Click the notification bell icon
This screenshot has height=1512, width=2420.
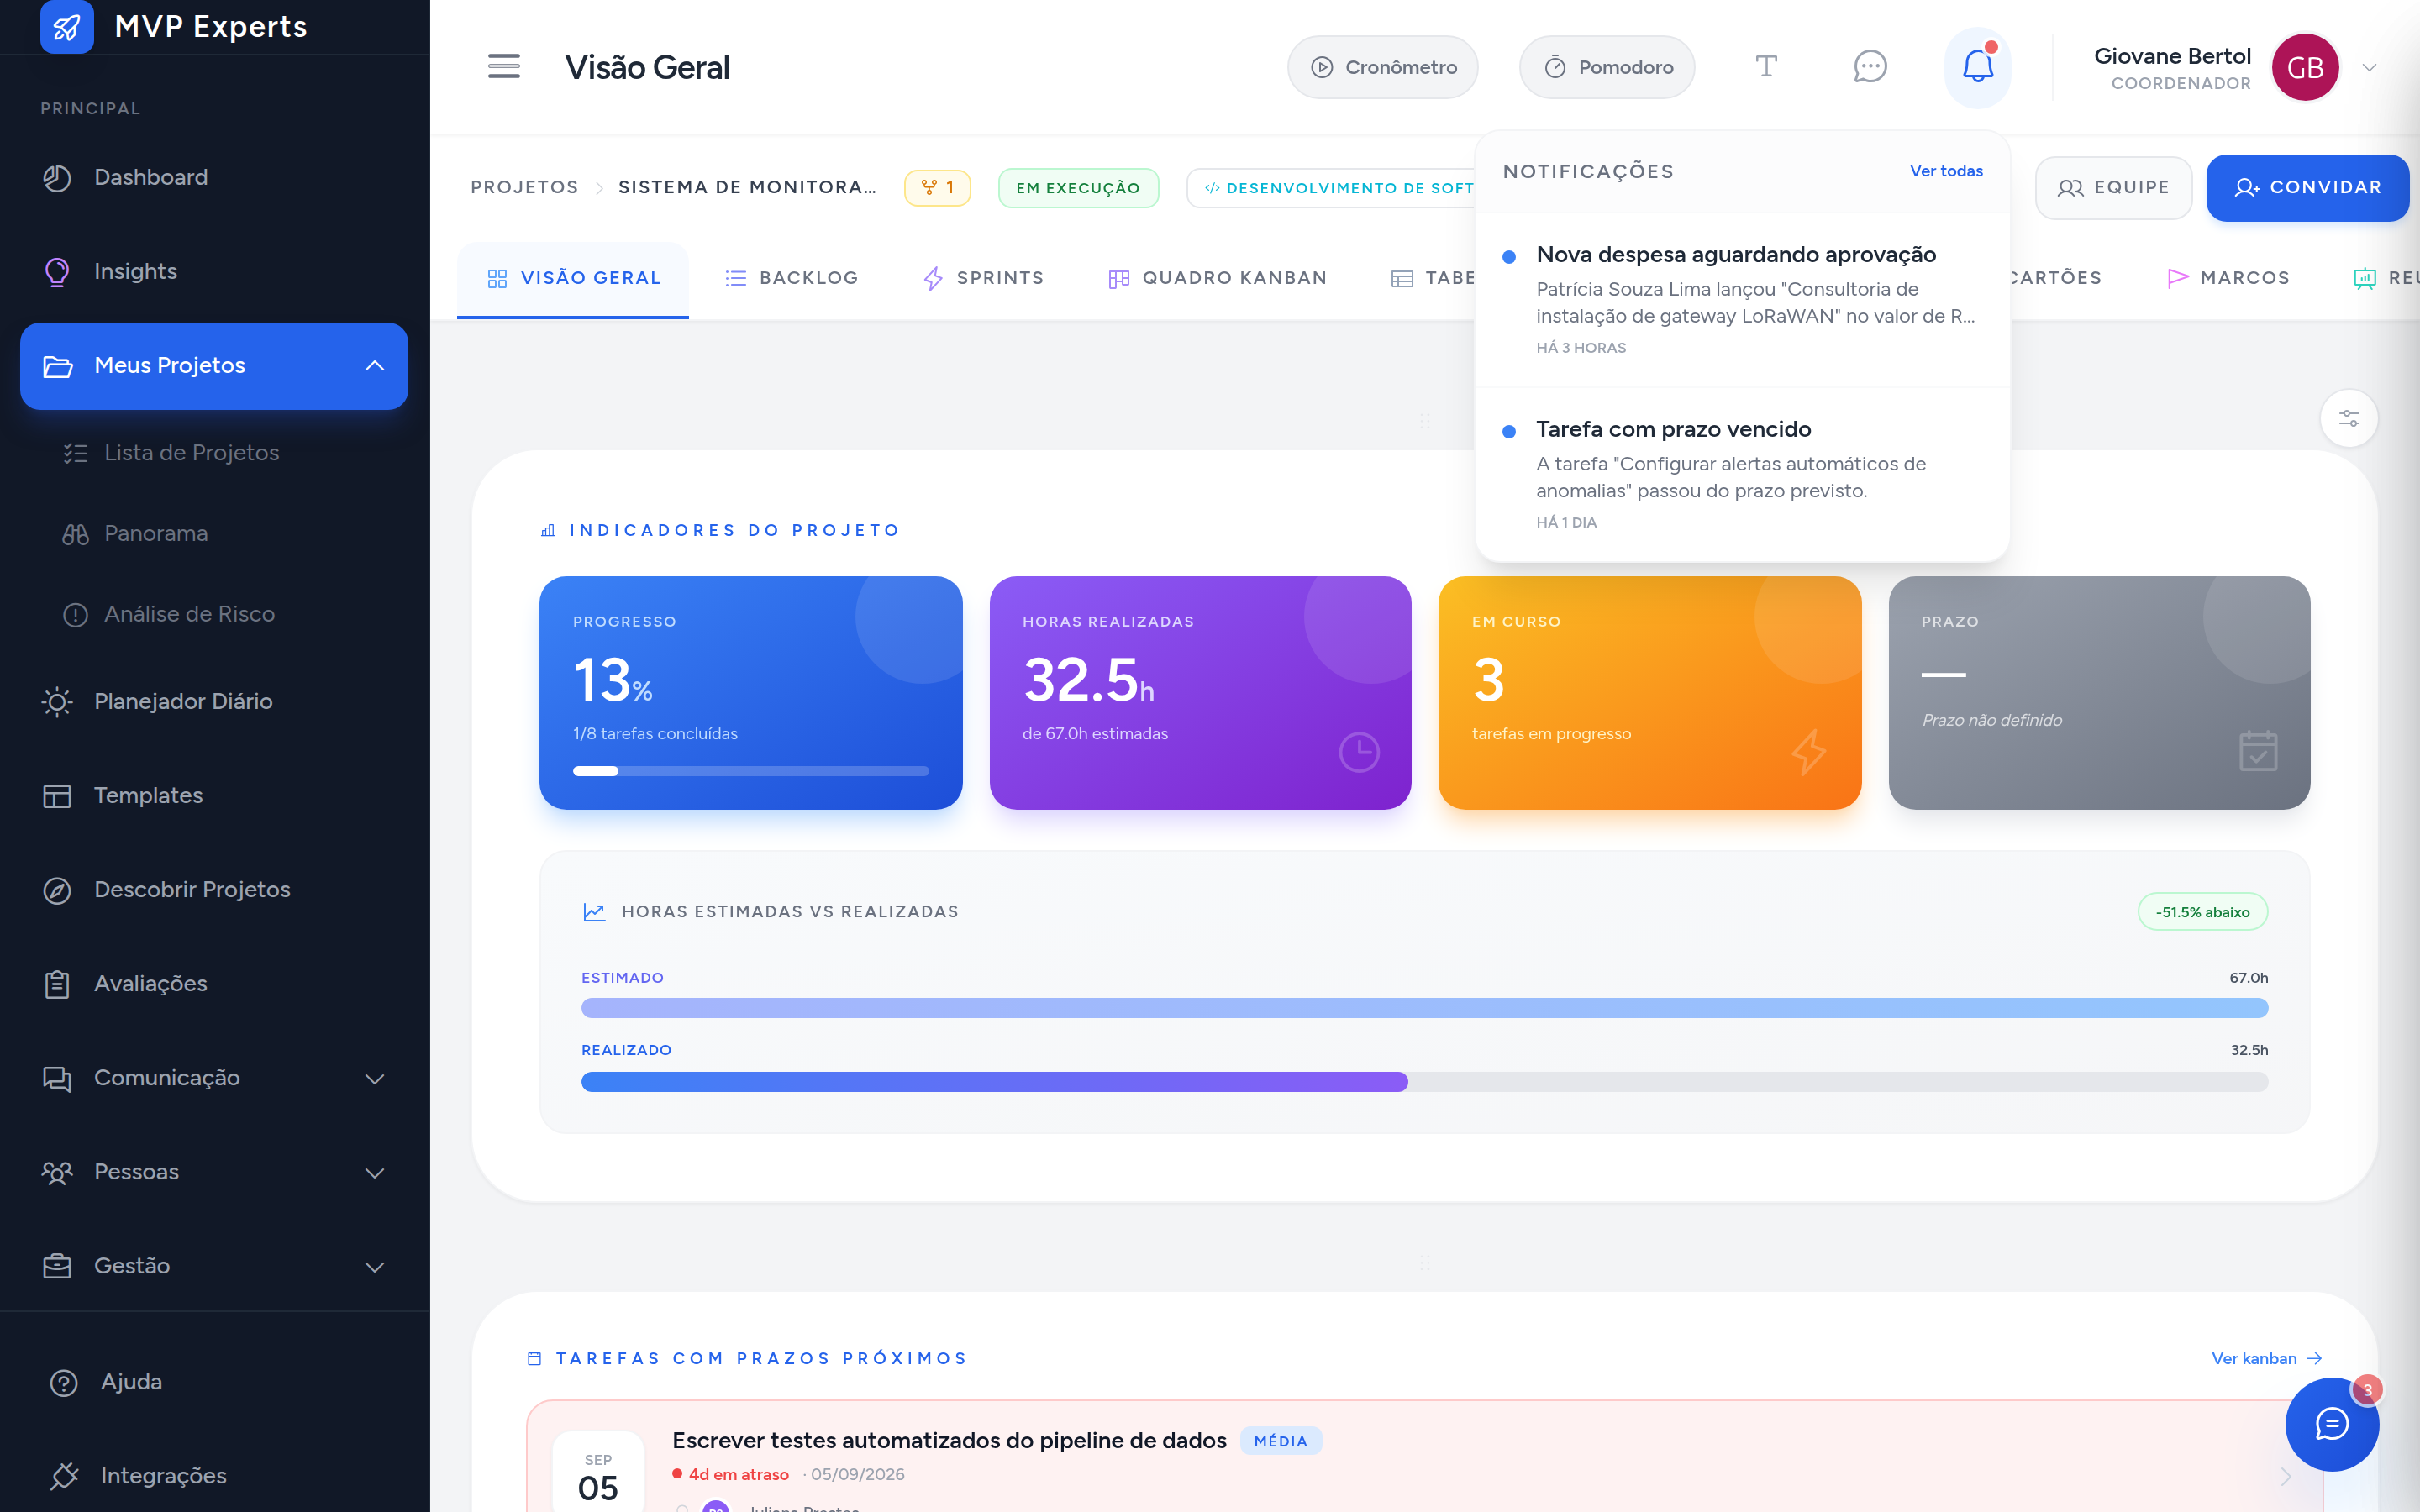(x=1977, y=67)
